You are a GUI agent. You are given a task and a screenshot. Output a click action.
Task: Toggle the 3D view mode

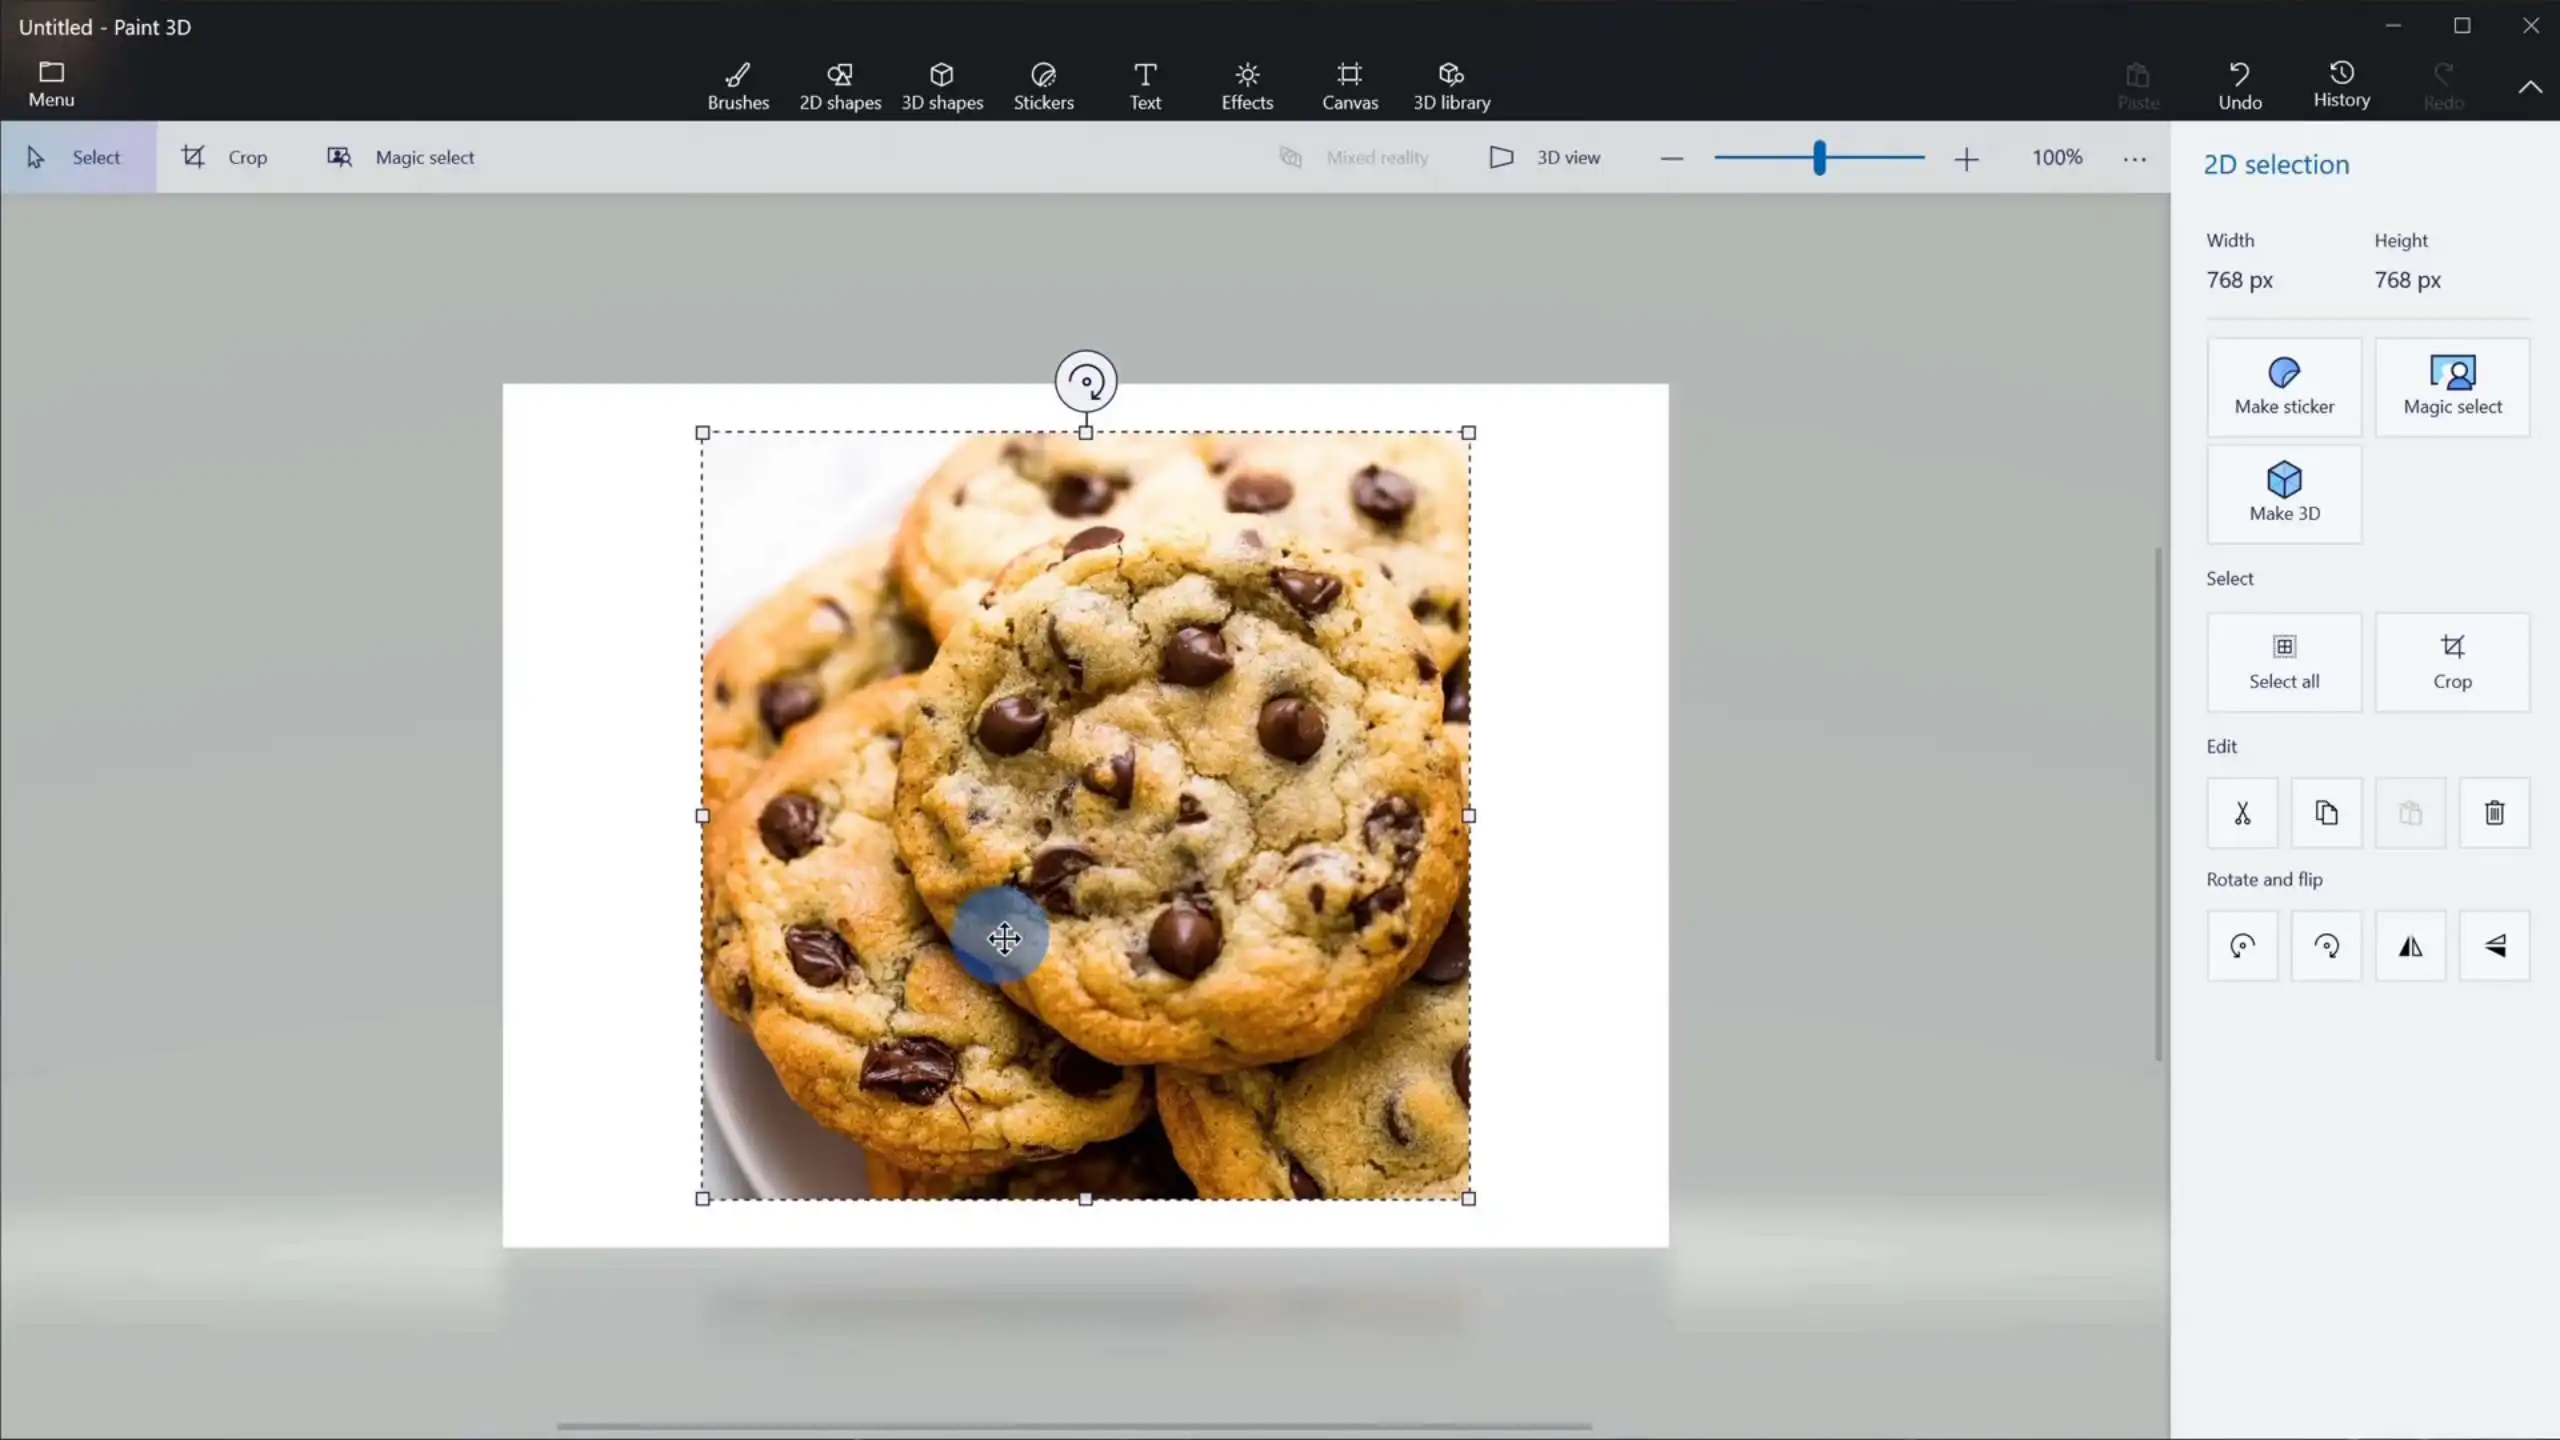1545,157
